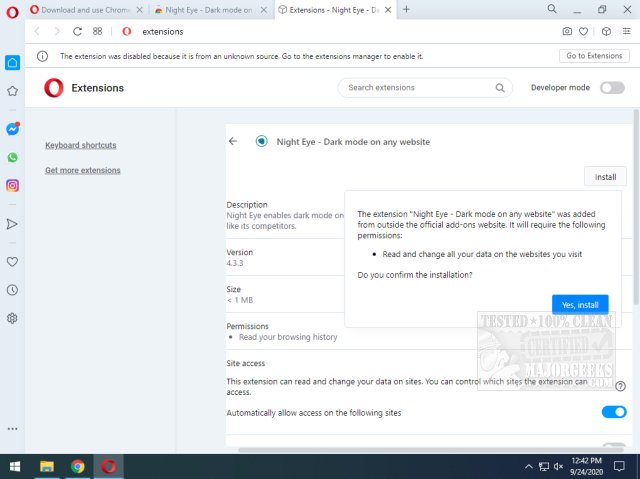Image resolution: width=640 pixels, height=479 pixels.
Task: Click search magnifier in extensions search
Action: click(500, 88)
